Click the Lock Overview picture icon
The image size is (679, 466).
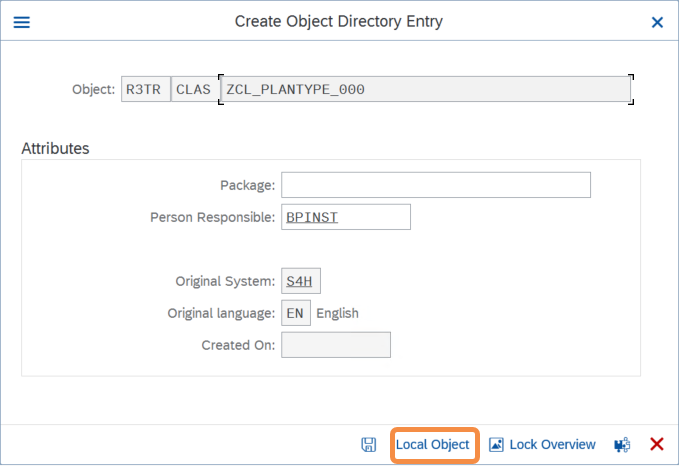point(496,444)
